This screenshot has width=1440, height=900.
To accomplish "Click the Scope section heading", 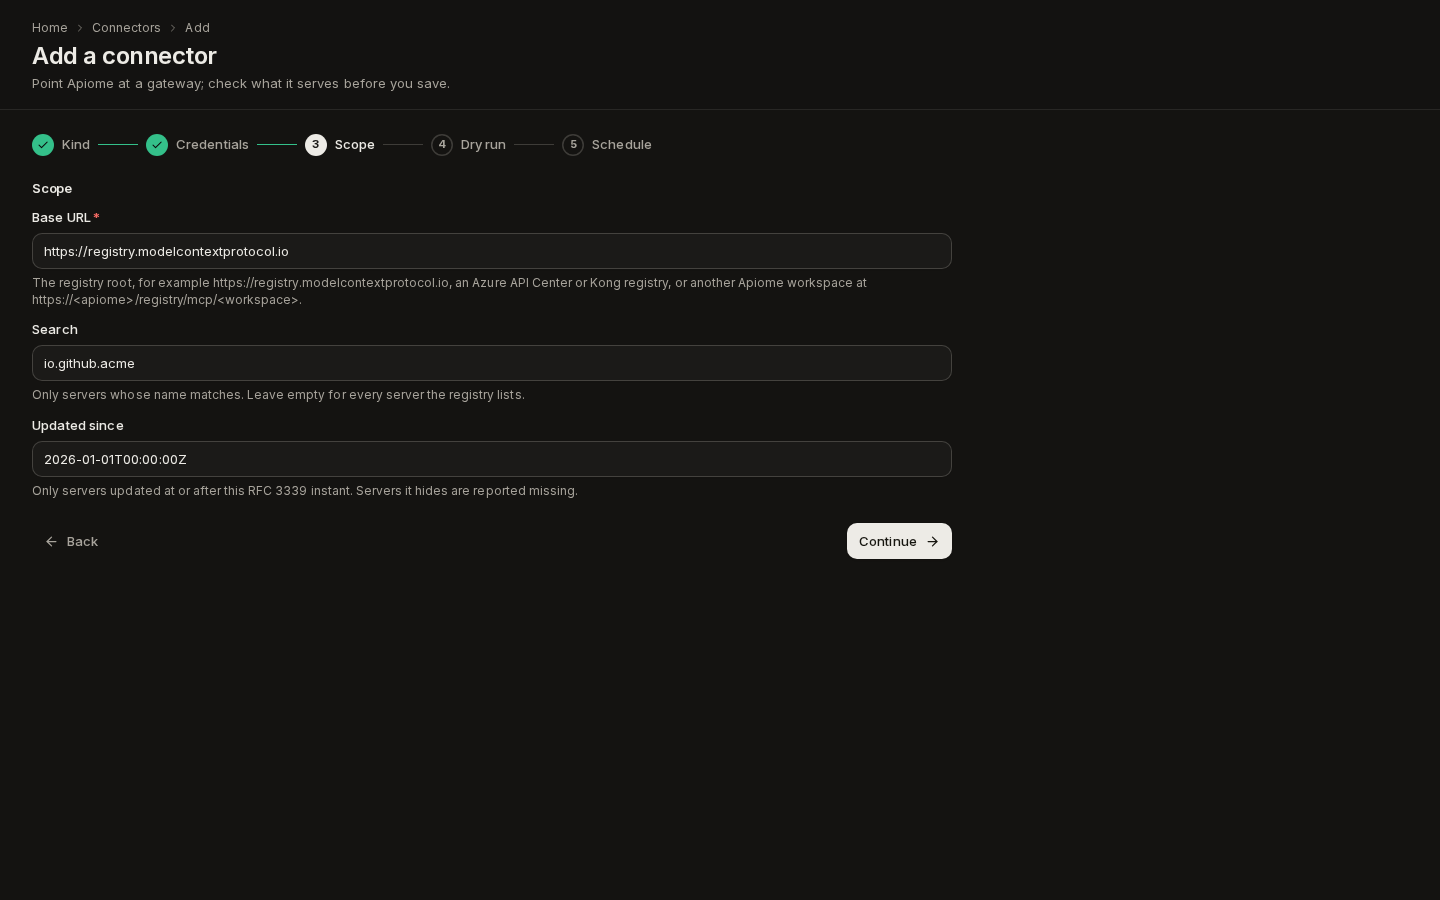I will point(52,188).
